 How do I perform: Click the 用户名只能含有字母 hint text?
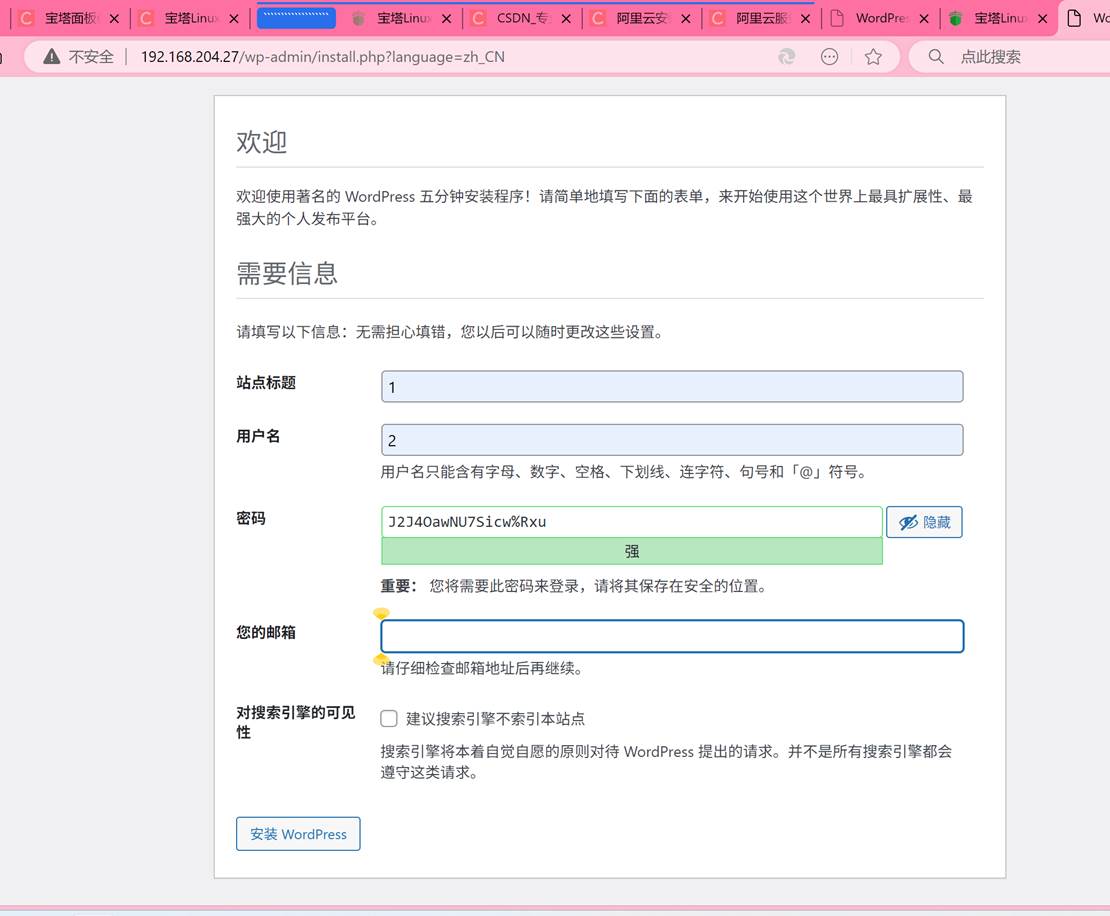(625, 471)
